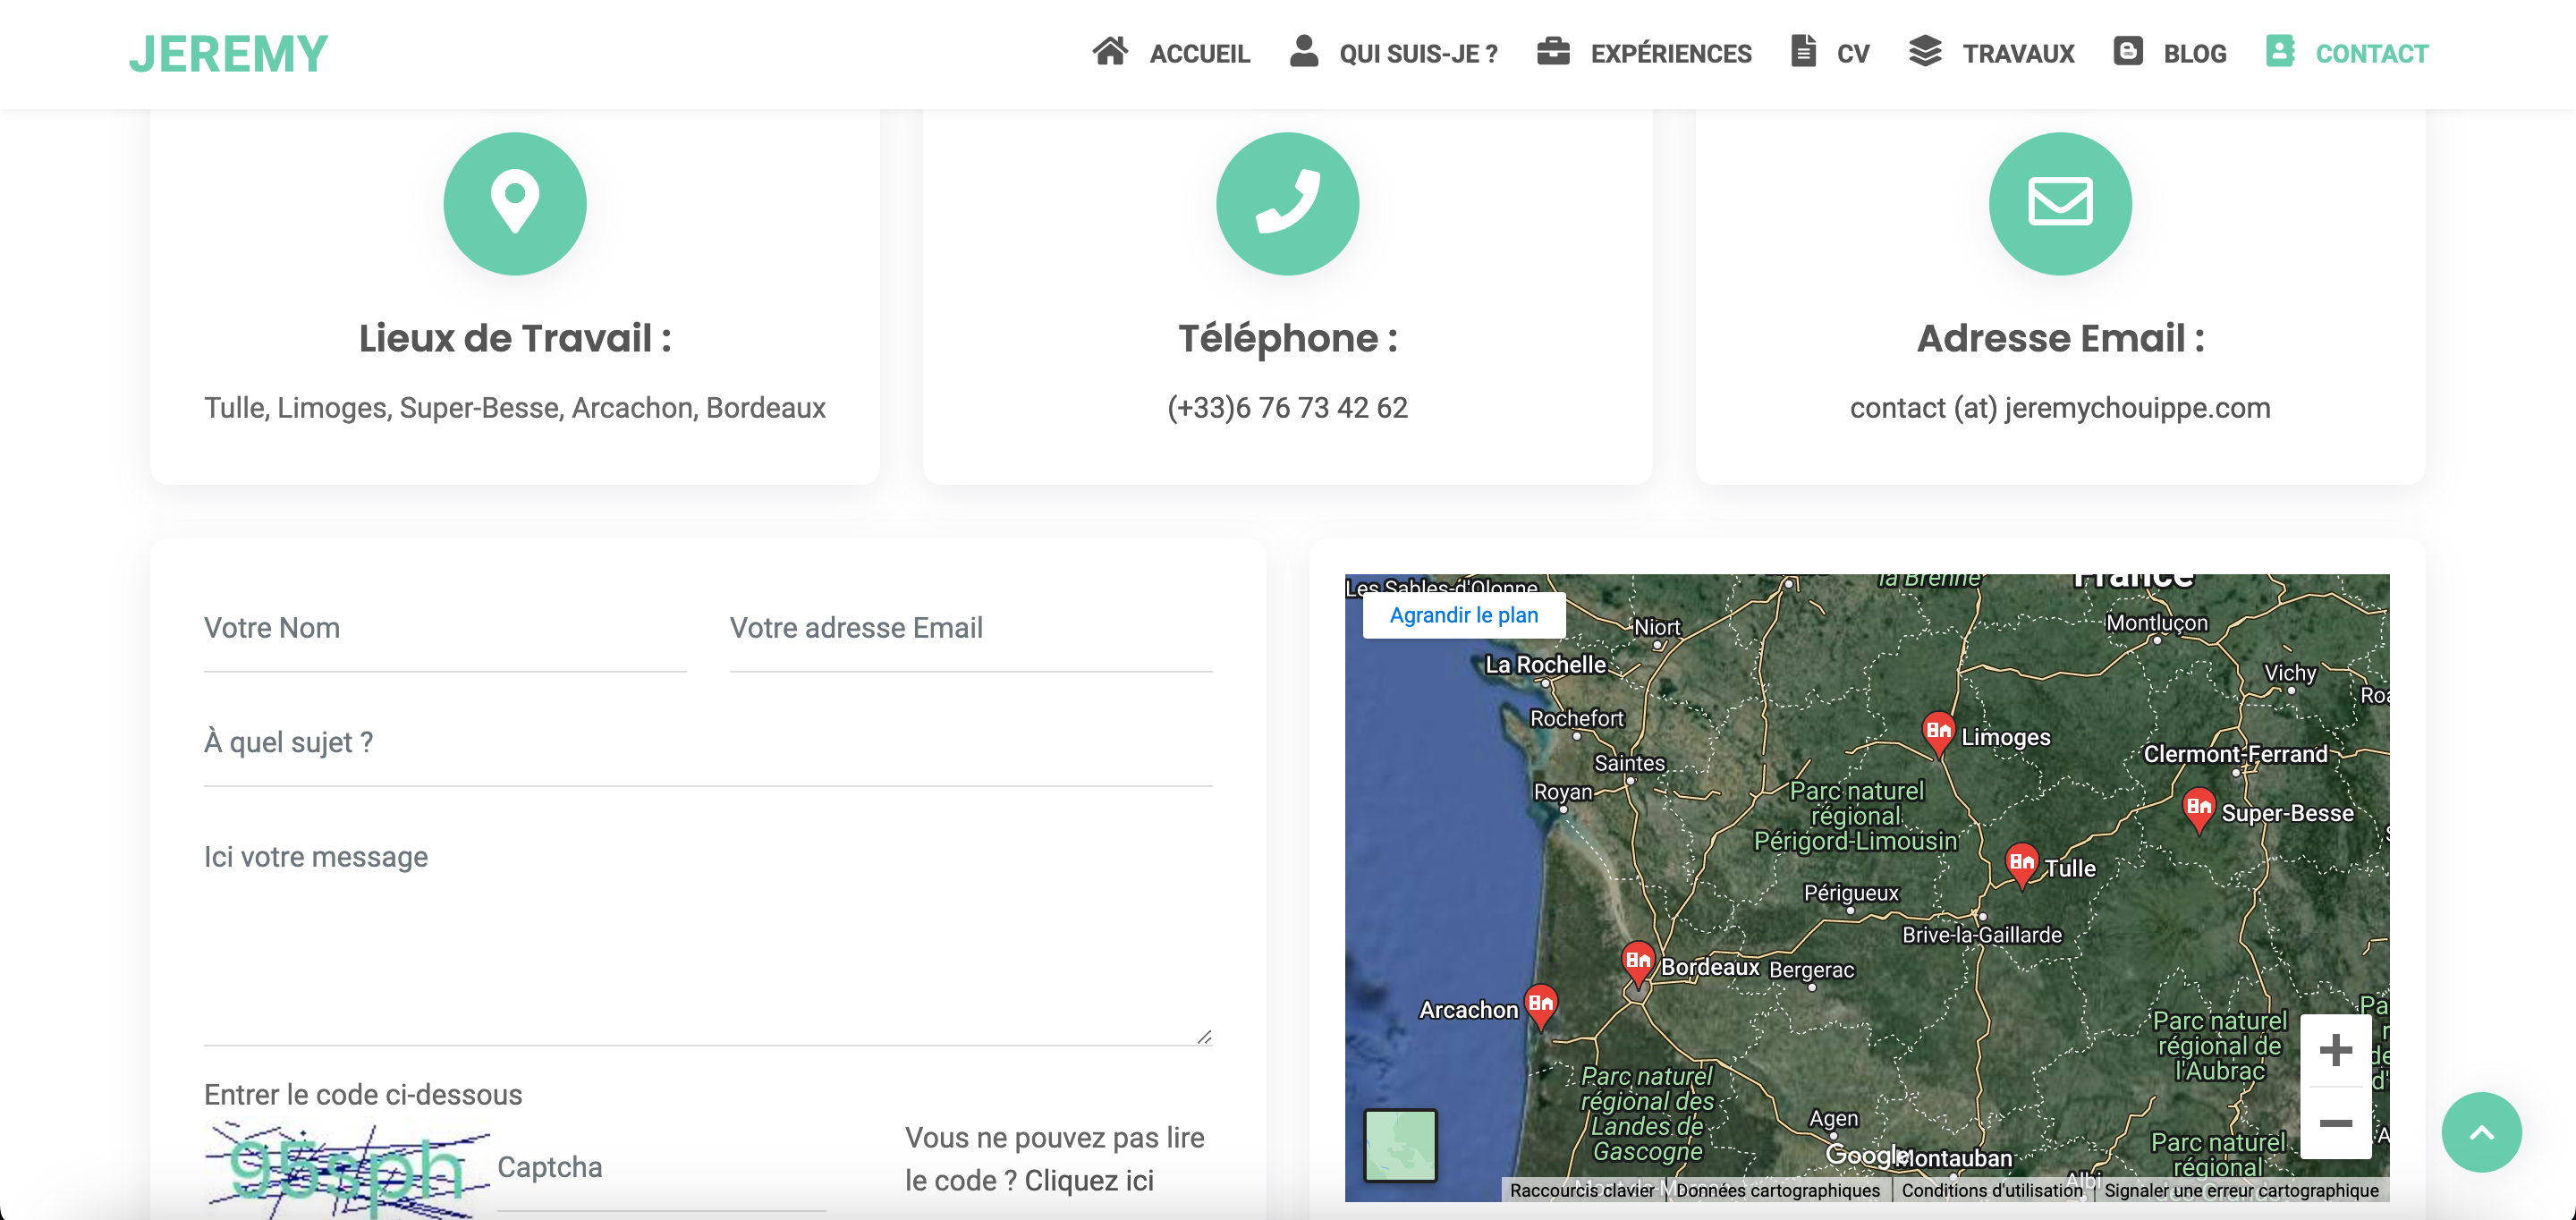The width and height of the screenshot is (2576, 1220).
Task: Click the green phone circle icon
Action: point(1287,203)
